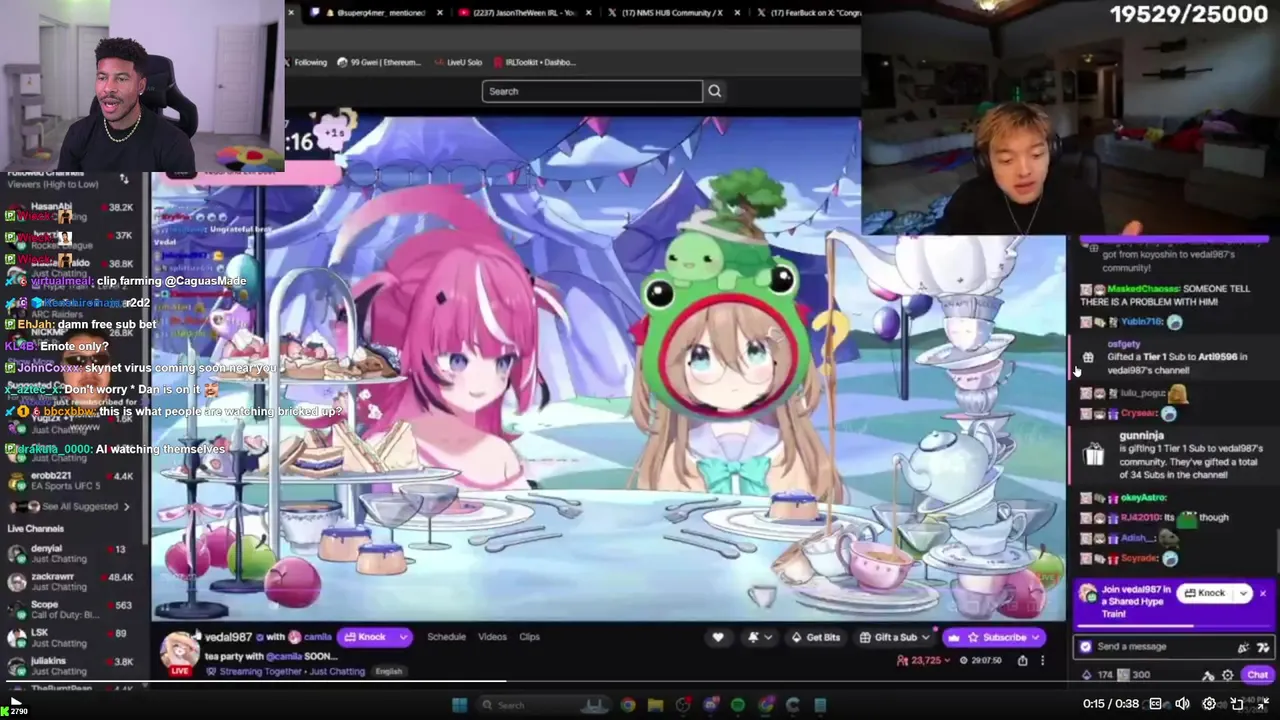
Task: Open the Videos tab of vedal987
Action: tap(492, 637)
